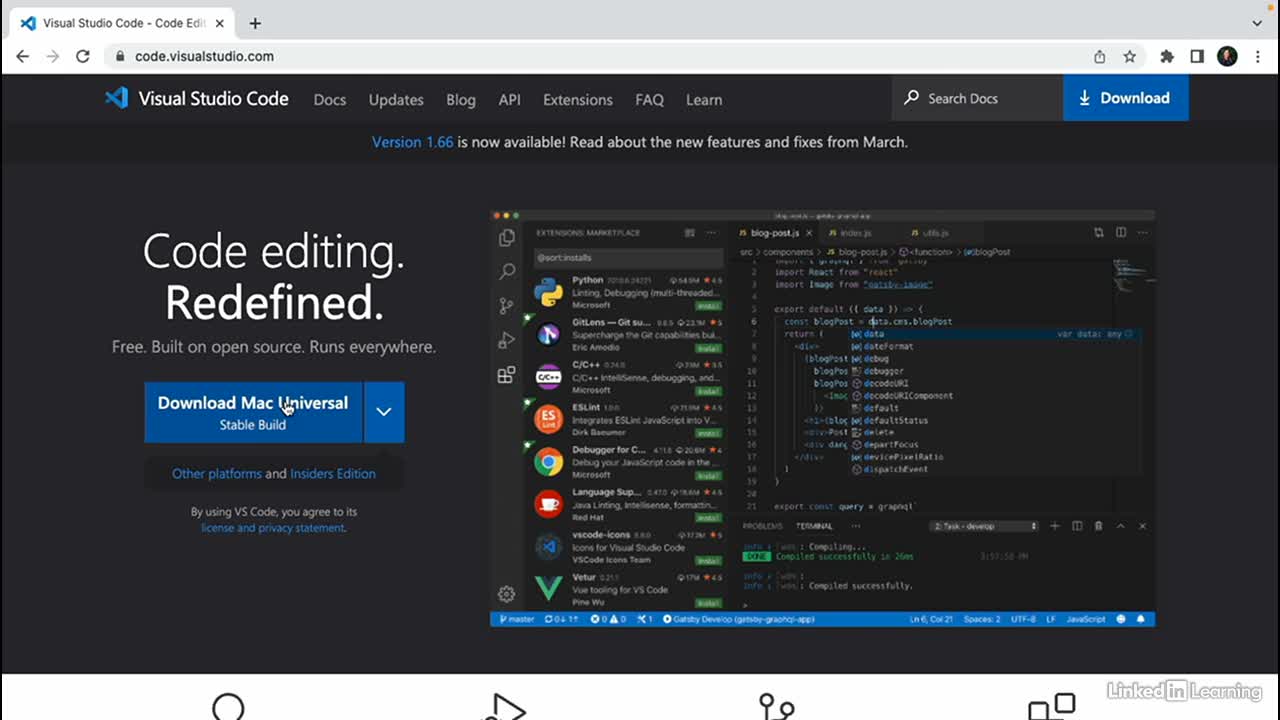The height and width of the screenshot is (720, 1280).
Task: Open the share icon in the address bar
Action: coord(1100,57)
